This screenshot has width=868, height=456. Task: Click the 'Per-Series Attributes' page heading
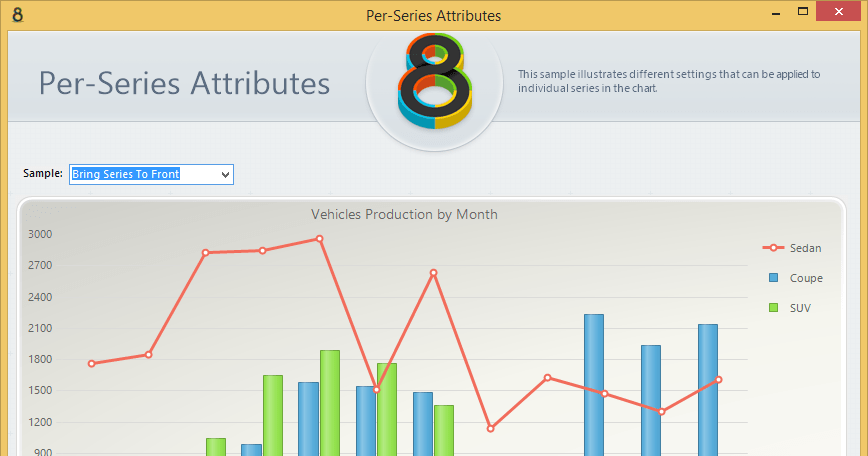(184, 84)
